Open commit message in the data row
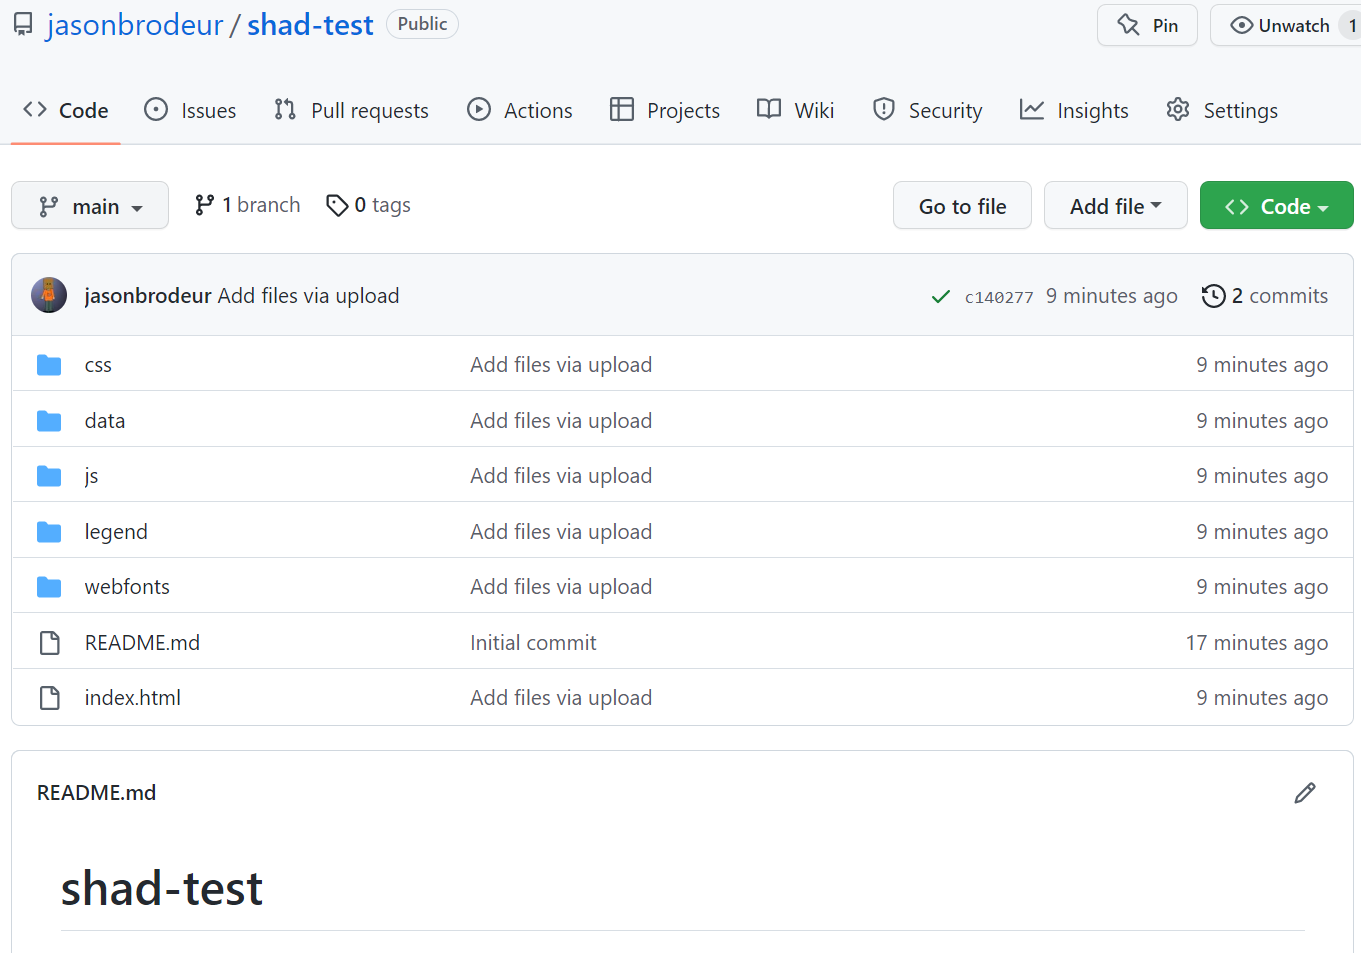Viewport: 1361px width, 953px height. pyautogui.click(x=561, y=421)
